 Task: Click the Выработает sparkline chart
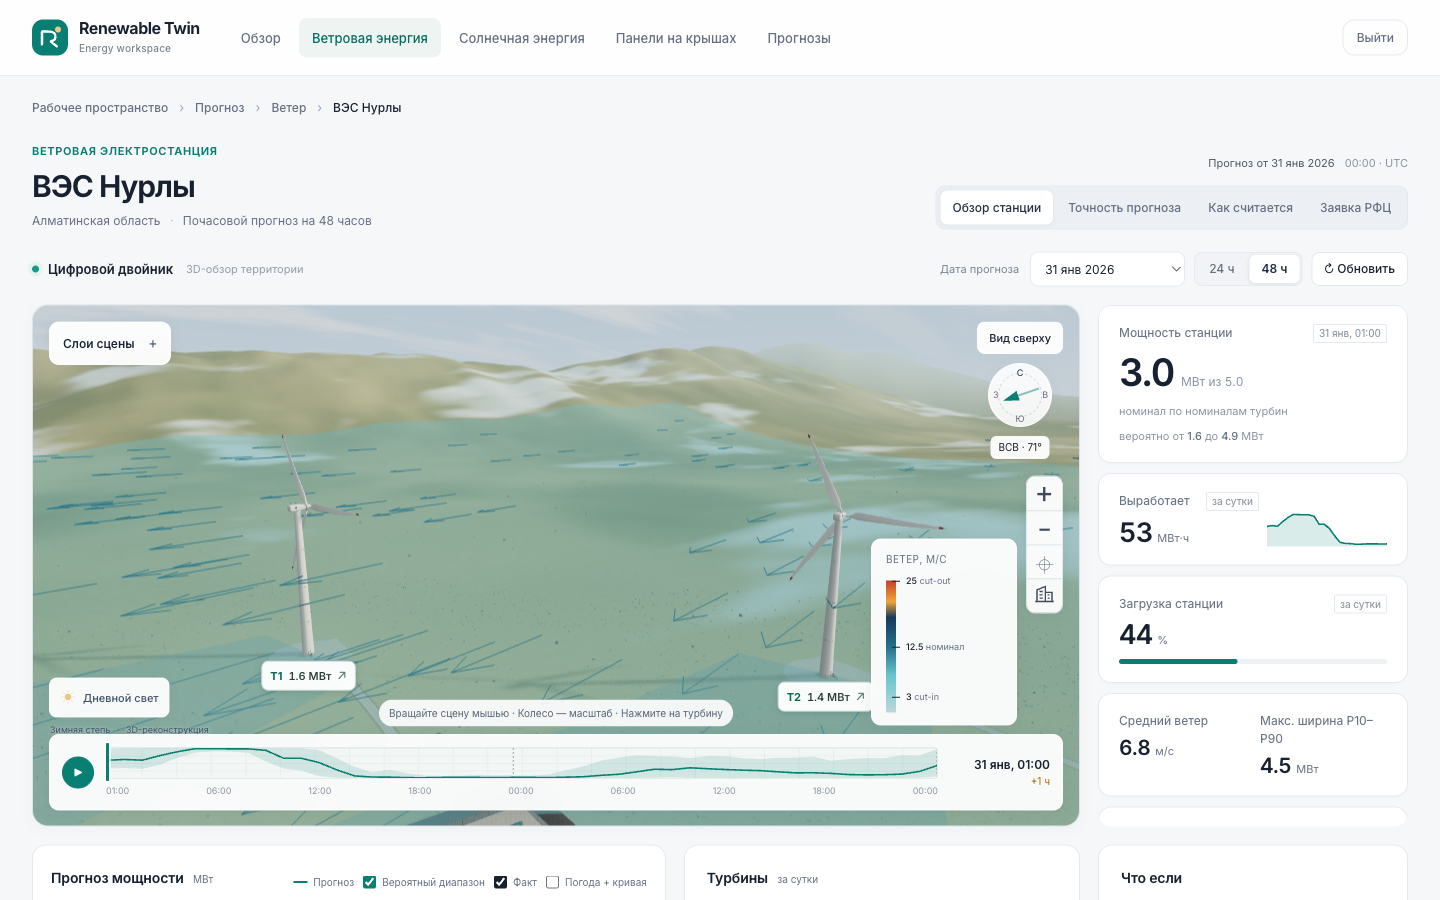click(x=1327, y=529)
